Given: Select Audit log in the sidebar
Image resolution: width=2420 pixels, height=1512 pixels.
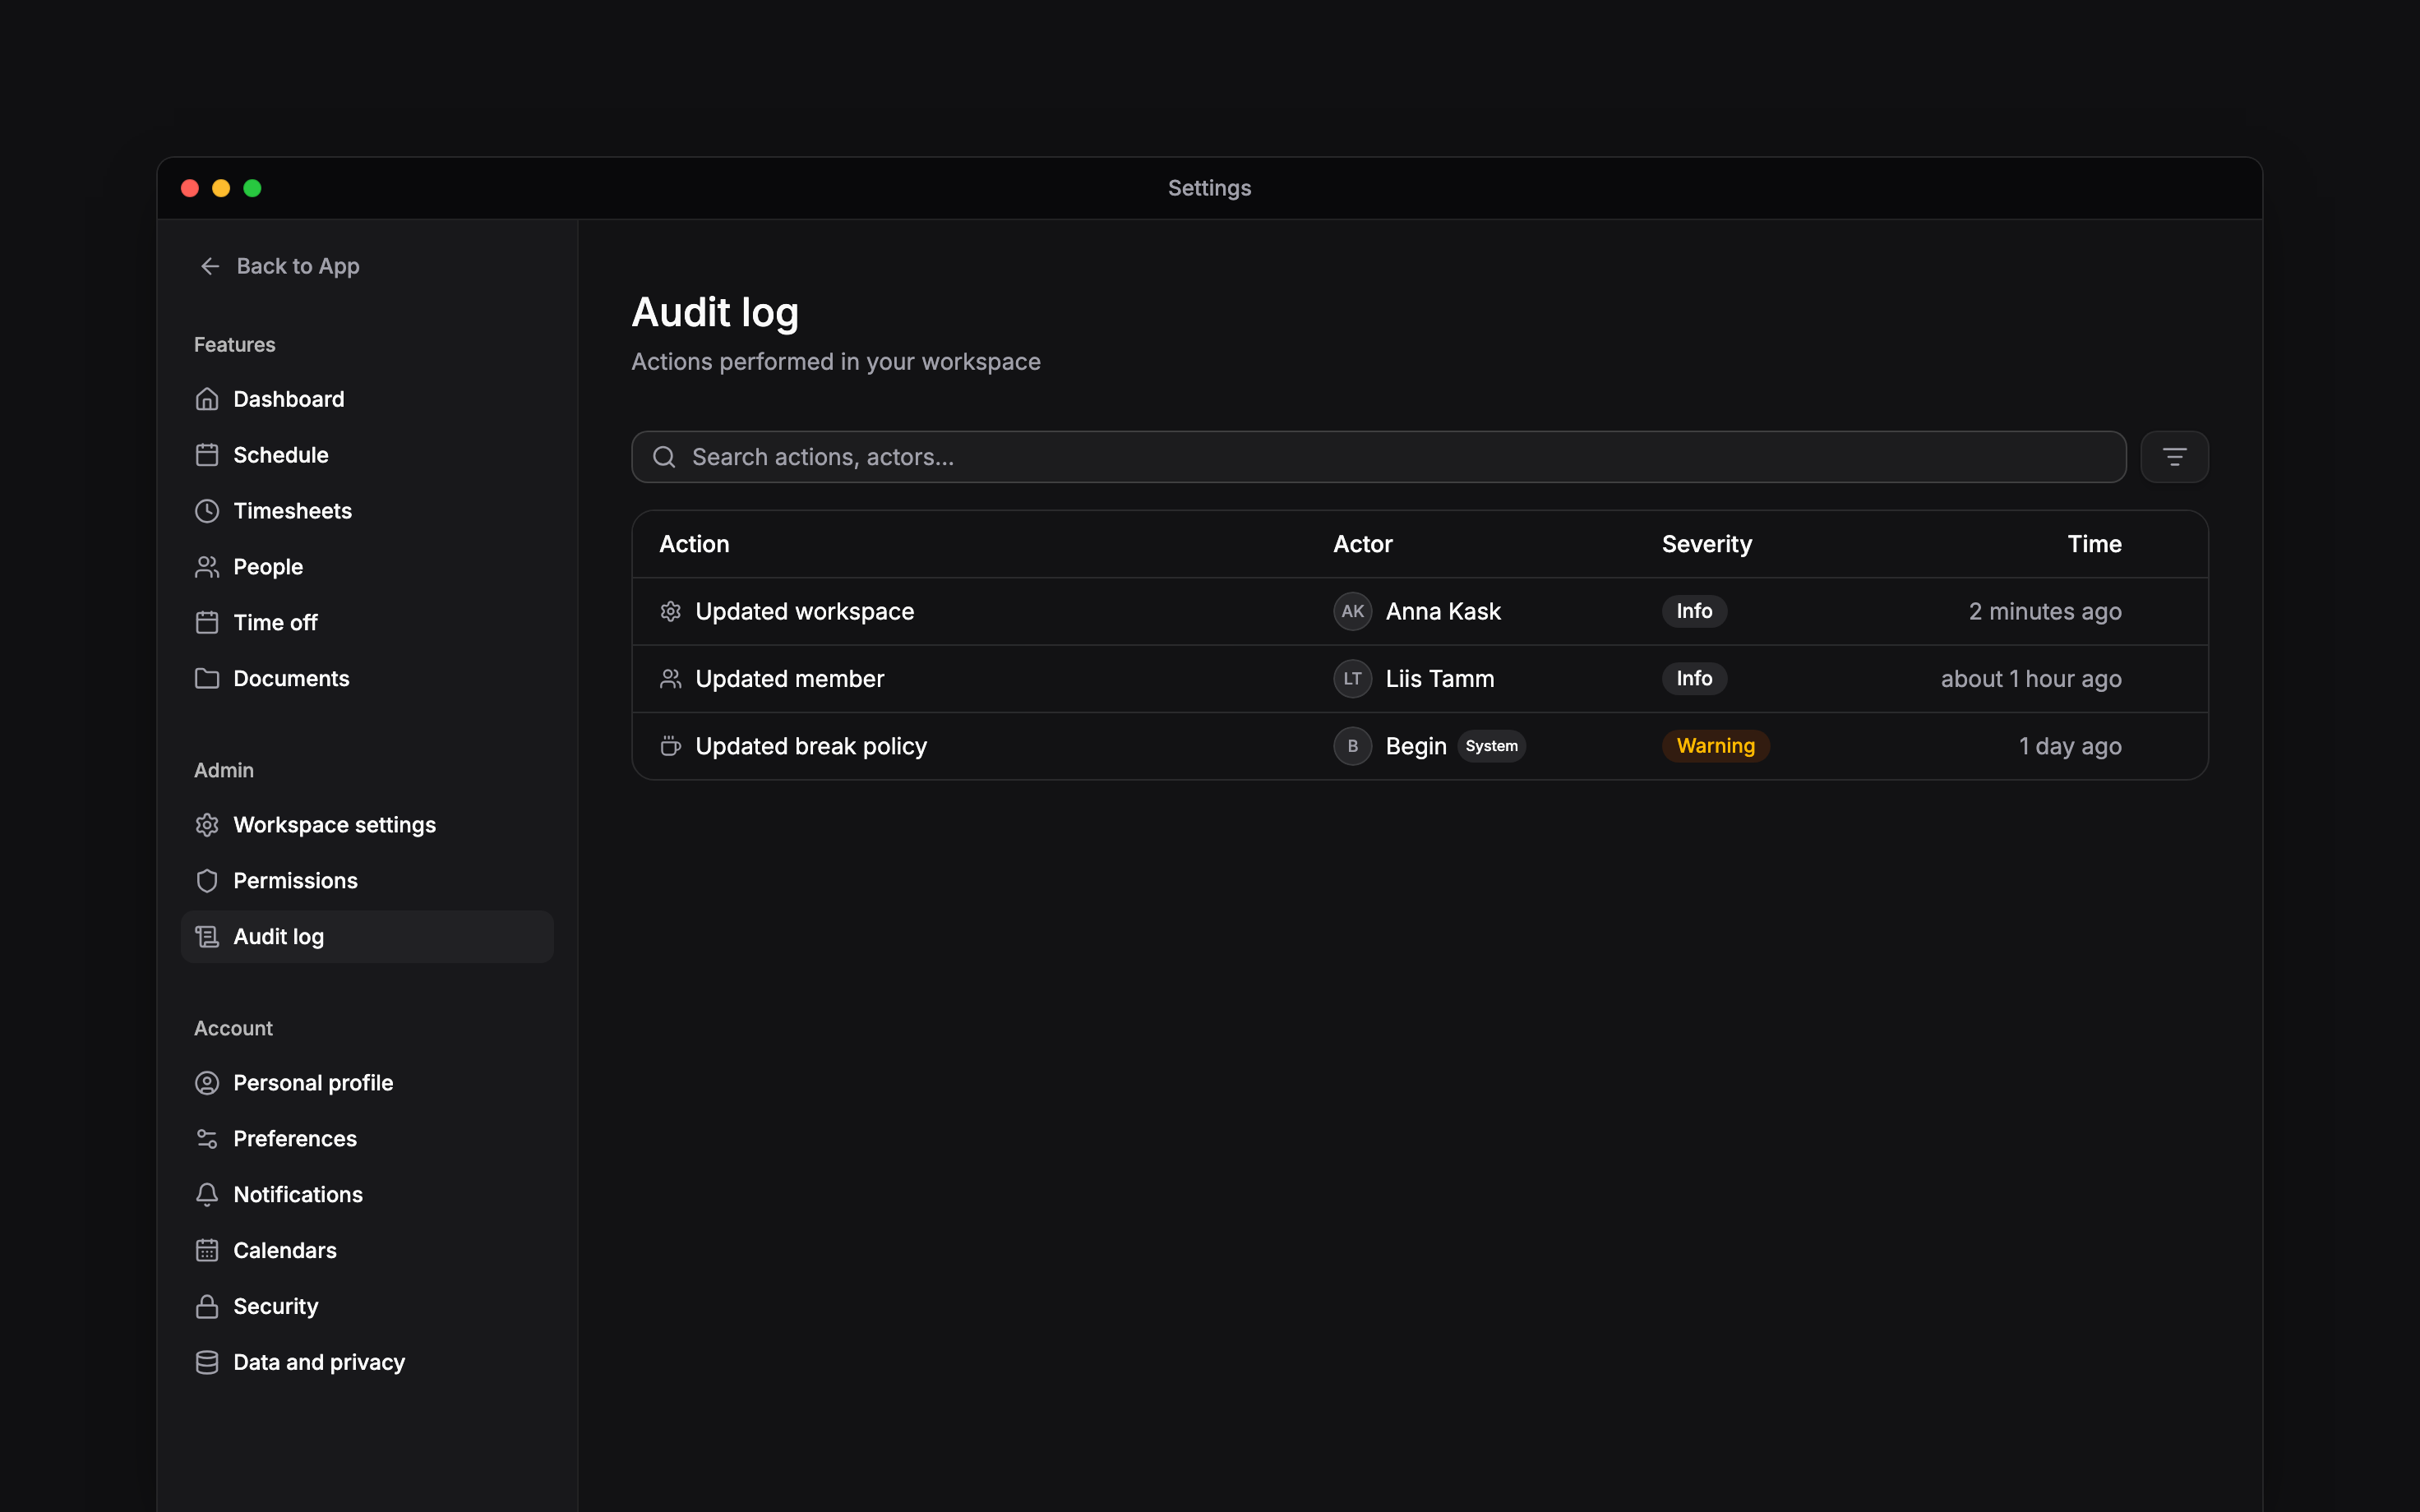Looking at the screenshot, I should pos(367,937).
